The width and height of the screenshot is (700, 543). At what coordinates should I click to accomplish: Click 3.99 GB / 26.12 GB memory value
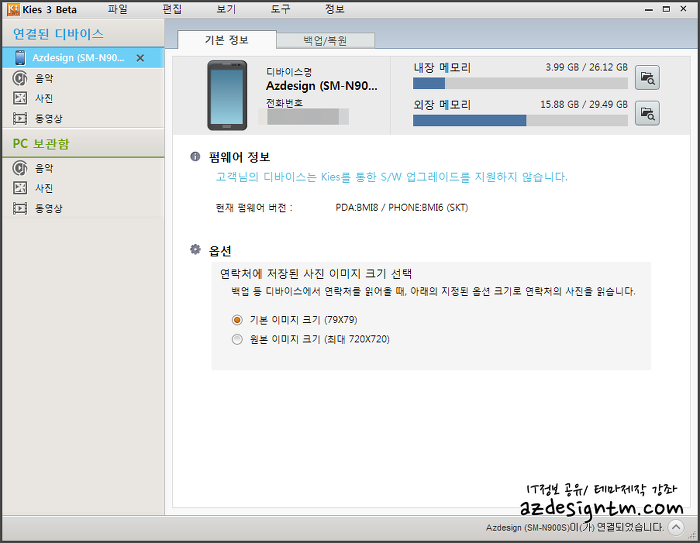coord(587,67)
